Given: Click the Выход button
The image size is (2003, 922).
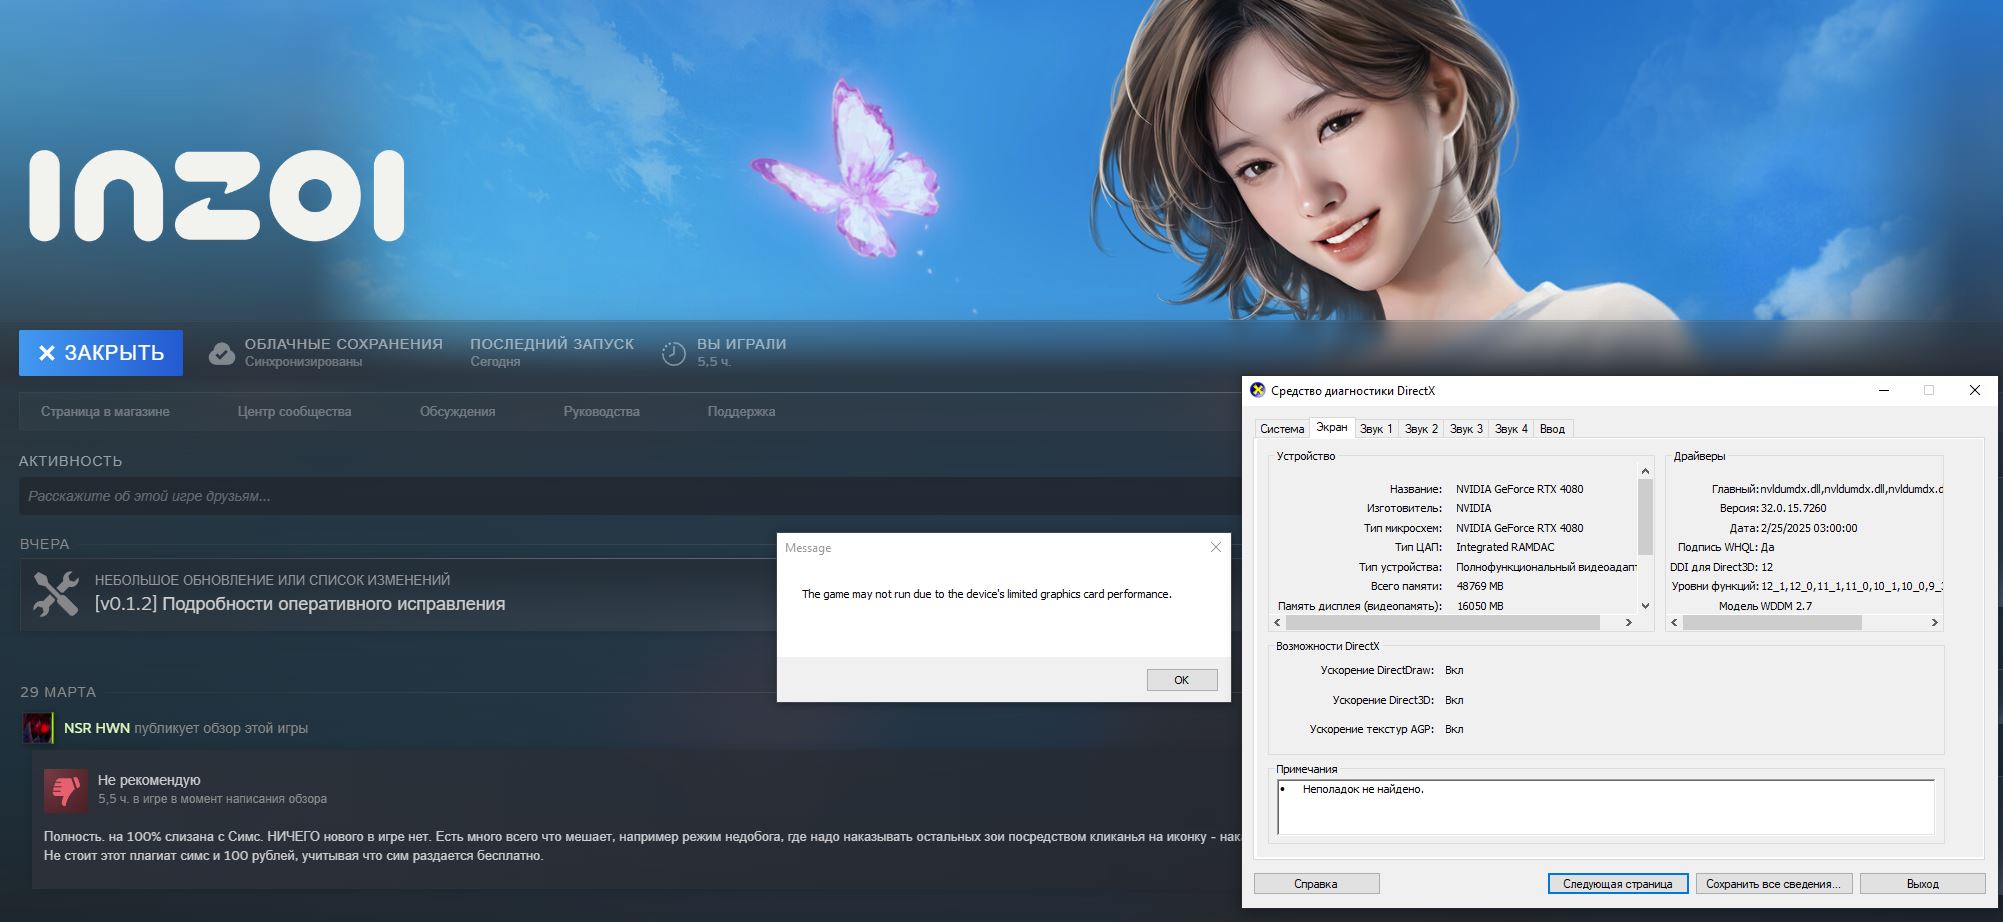Looking at the screenshot, I should pyautogui.click(x=1923, y=884).
